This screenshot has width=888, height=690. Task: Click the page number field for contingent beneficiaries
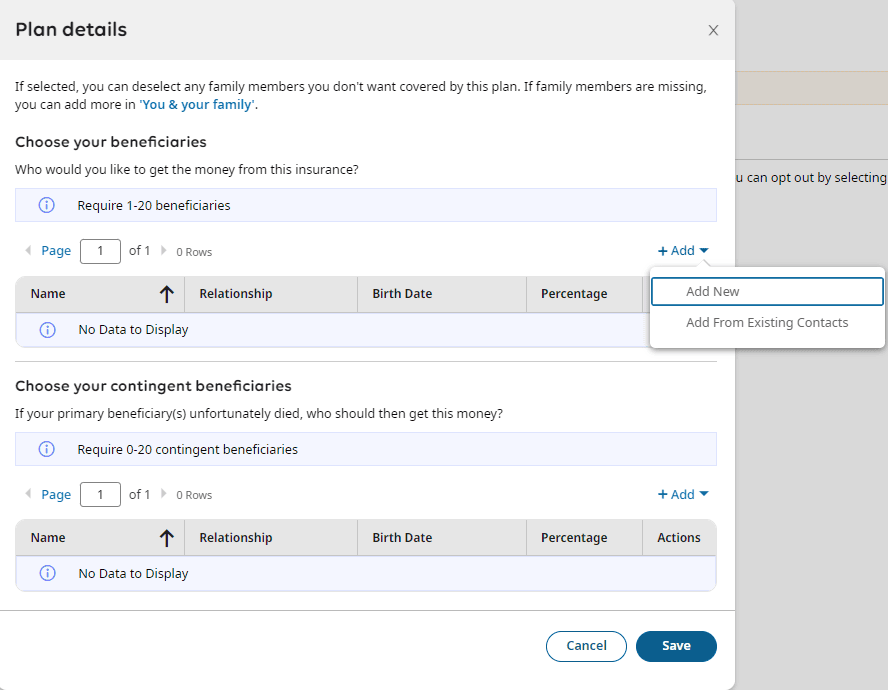pyautogui.click(x=100, y=494)
